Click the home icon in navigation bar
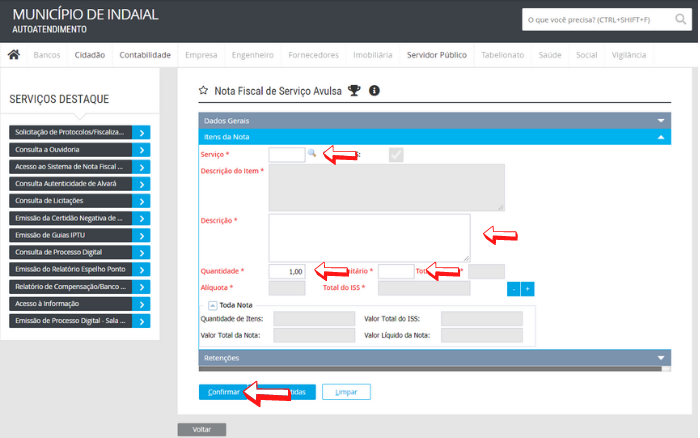Screen dimensions: 700x438 [14, 55]
